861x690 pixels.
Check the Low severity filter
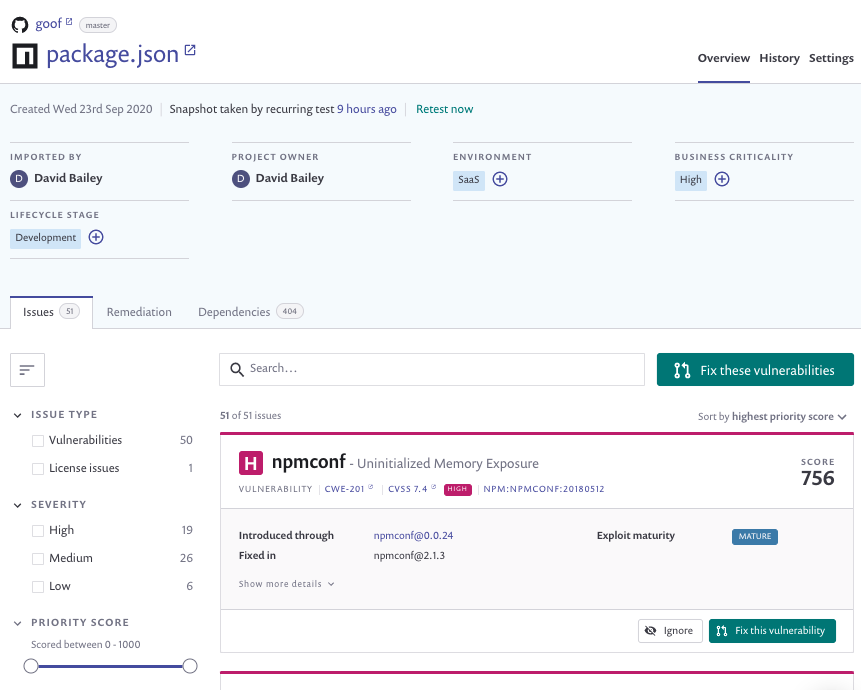(x=38, y=587)
